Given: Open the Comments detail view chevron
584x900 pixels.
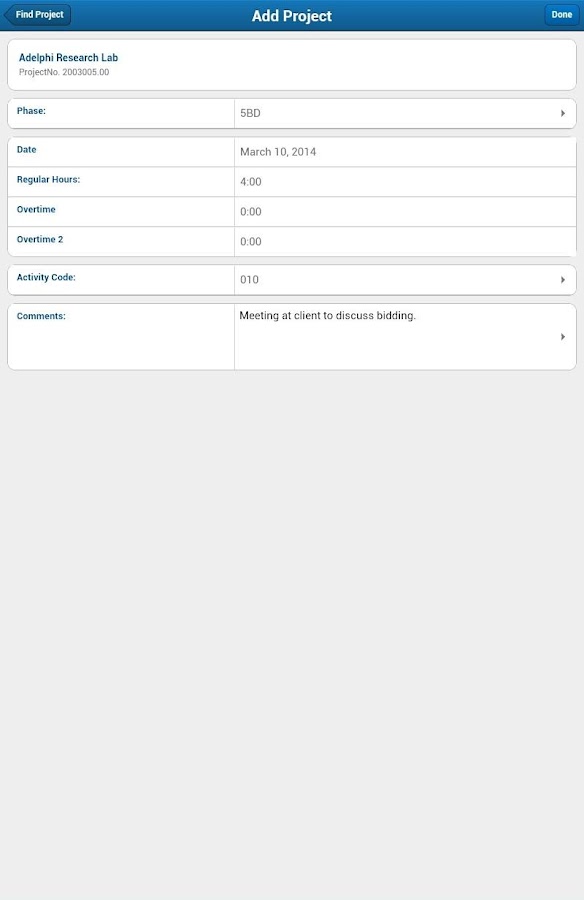Looking at the screenshot, I should tap(562, 336).
